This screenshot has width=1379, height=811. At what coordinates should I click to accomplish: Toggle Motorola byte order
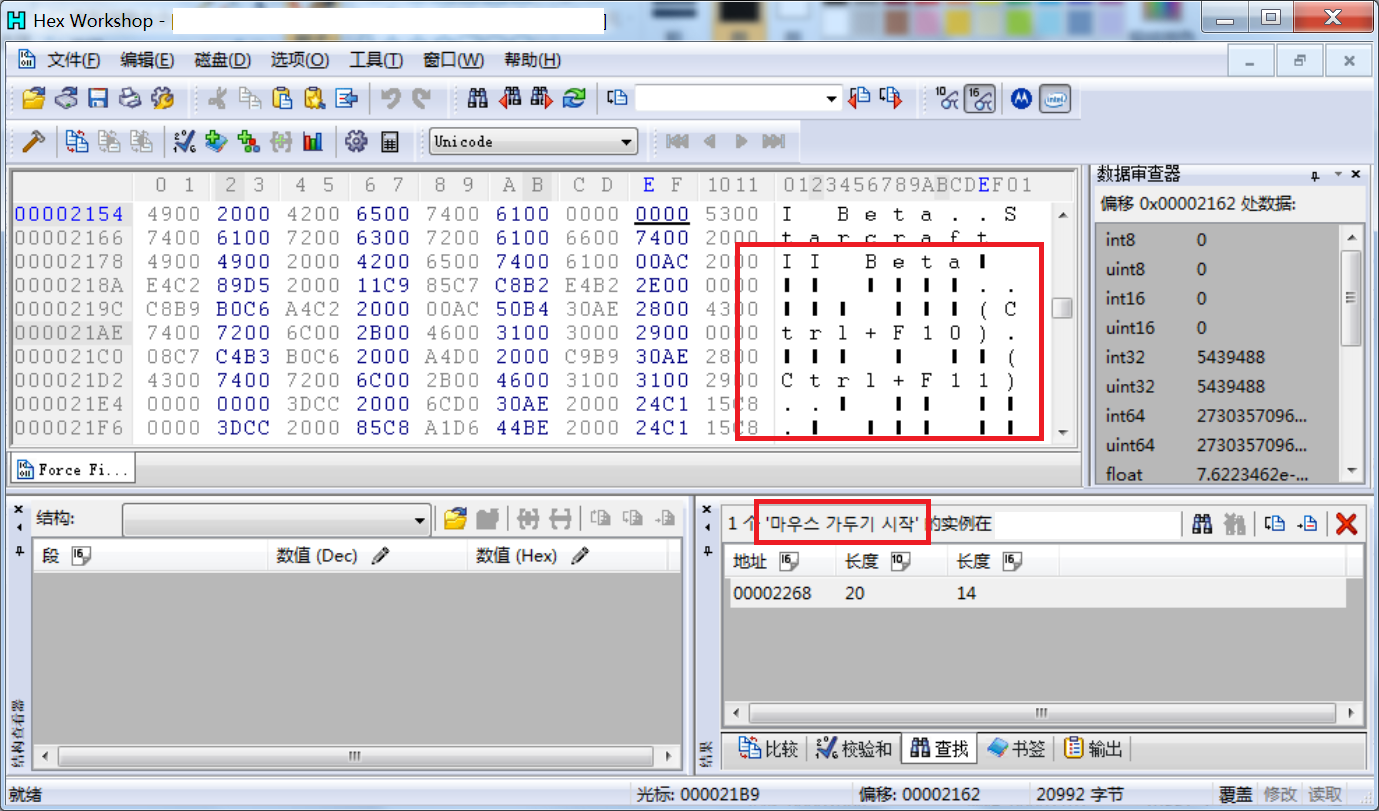pyautogui.click(x=1021, y=98)
